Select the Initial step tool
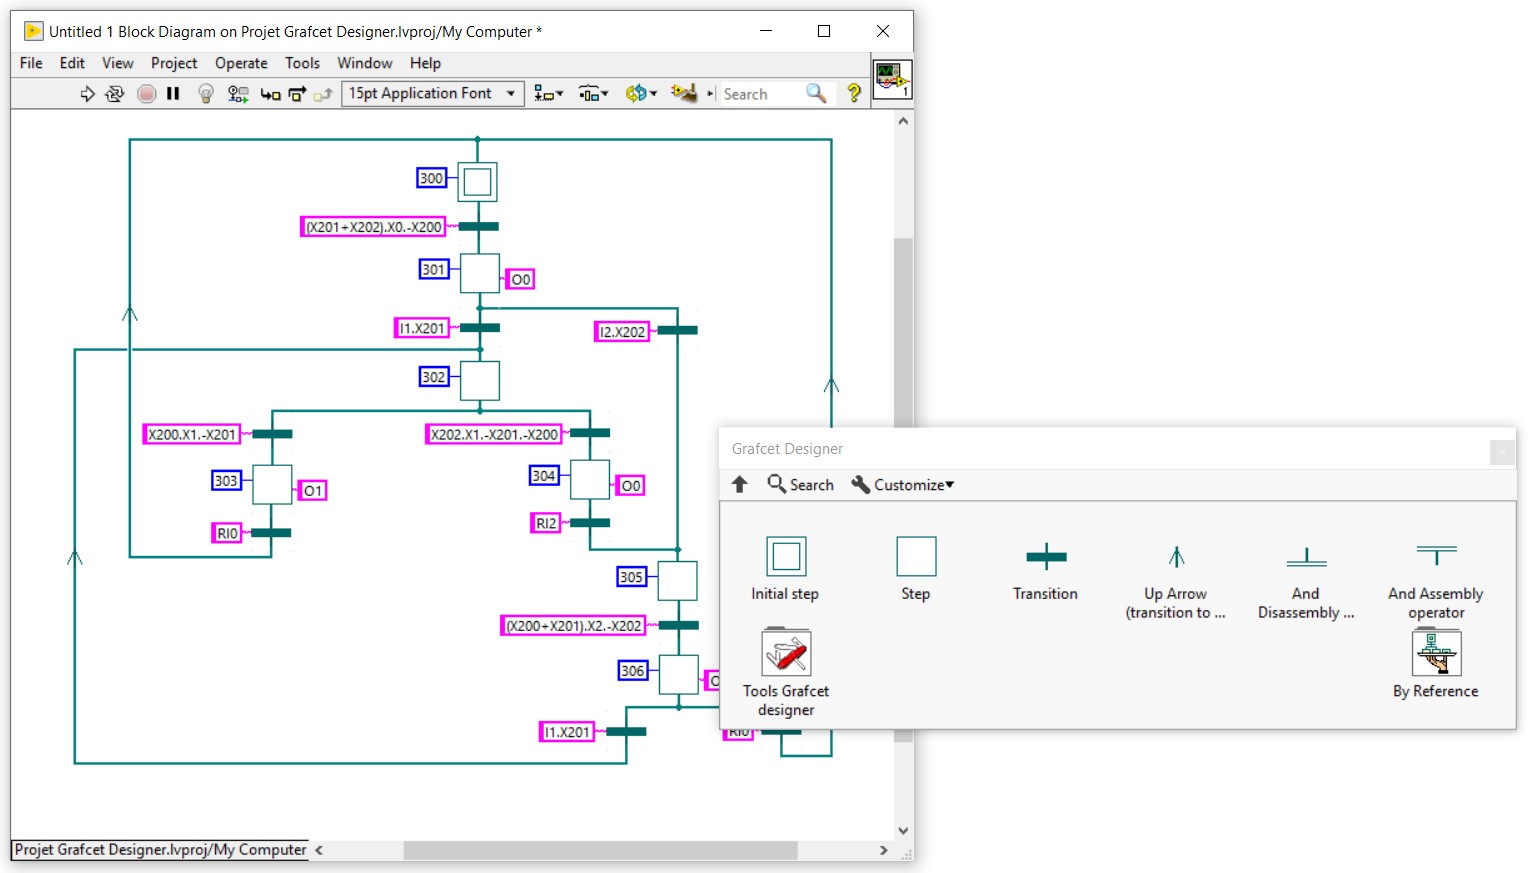The image size is (1533, 873). coord(785,556)
